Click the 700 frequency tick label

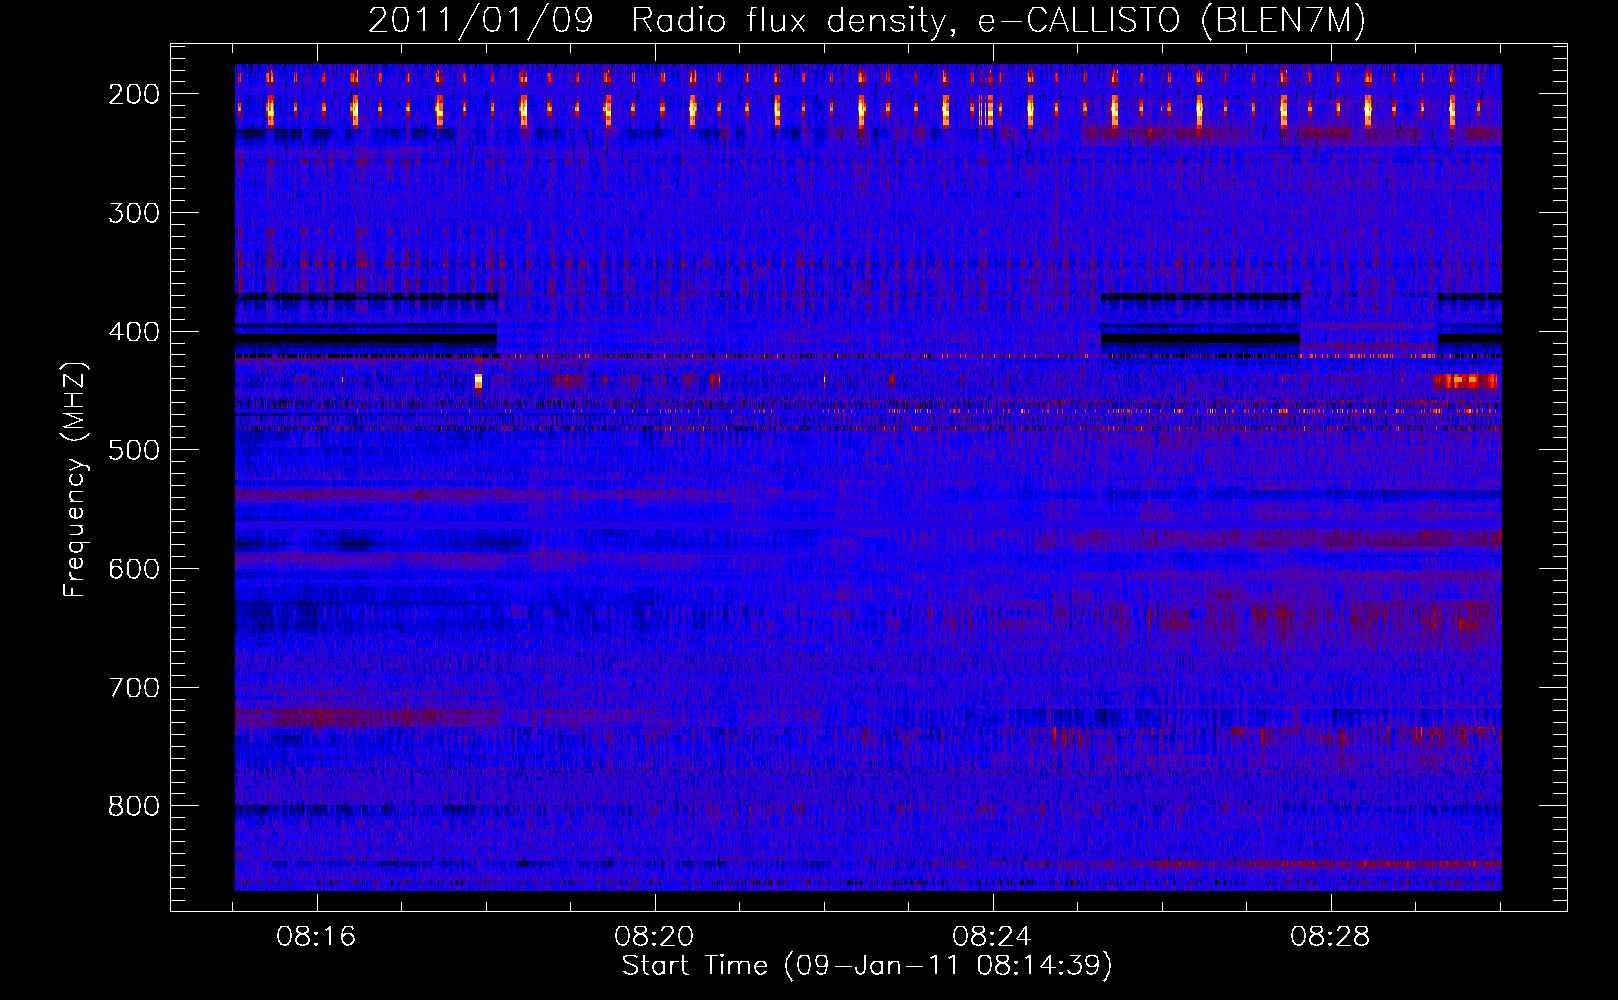[x=134, y=688]
